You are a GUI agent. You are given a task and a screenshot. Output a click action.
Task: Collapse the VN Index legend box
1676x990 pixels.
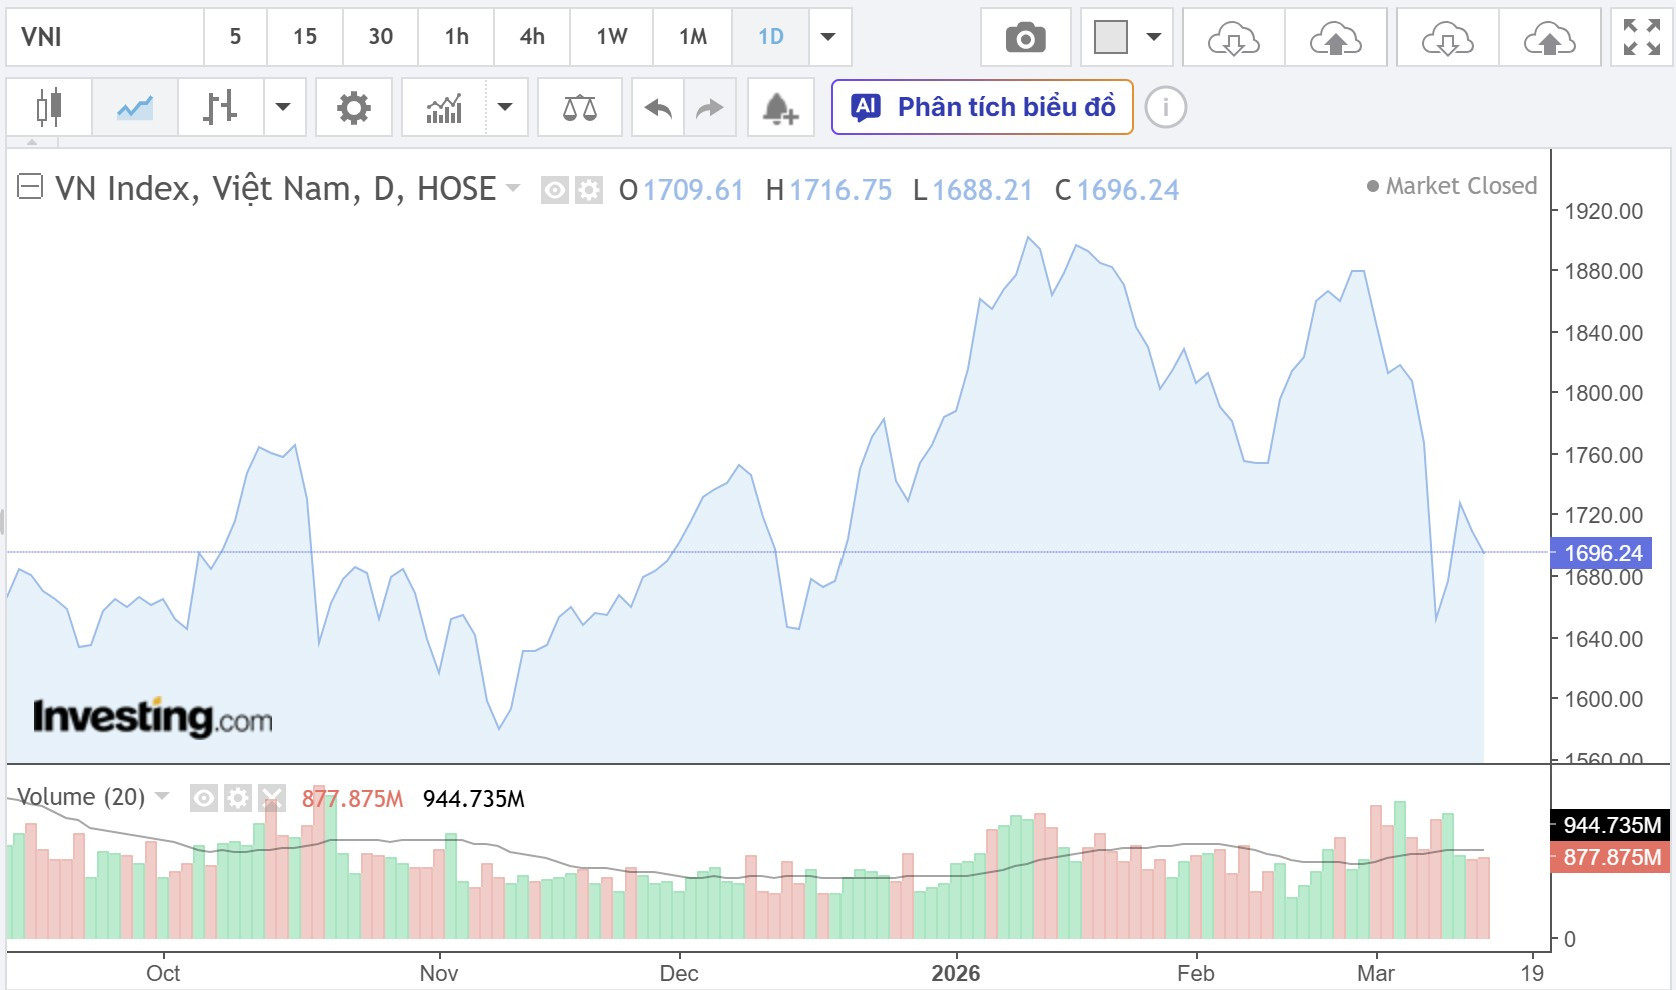click(x=30, y=187)
